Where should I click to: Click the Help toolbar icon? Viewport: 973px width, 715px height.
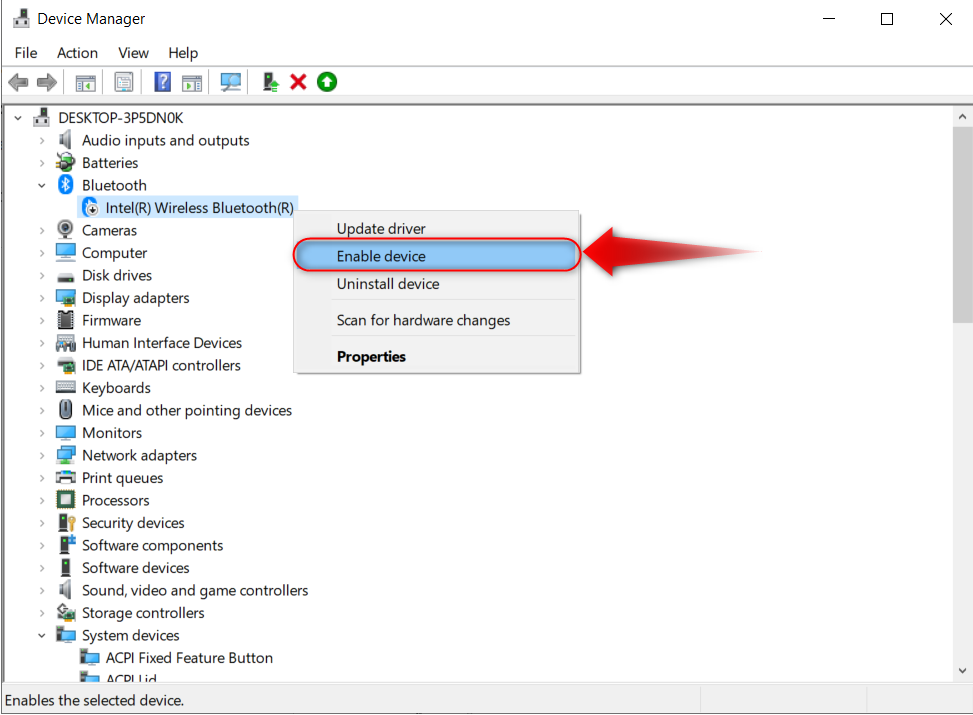click(x=162, y=82)
